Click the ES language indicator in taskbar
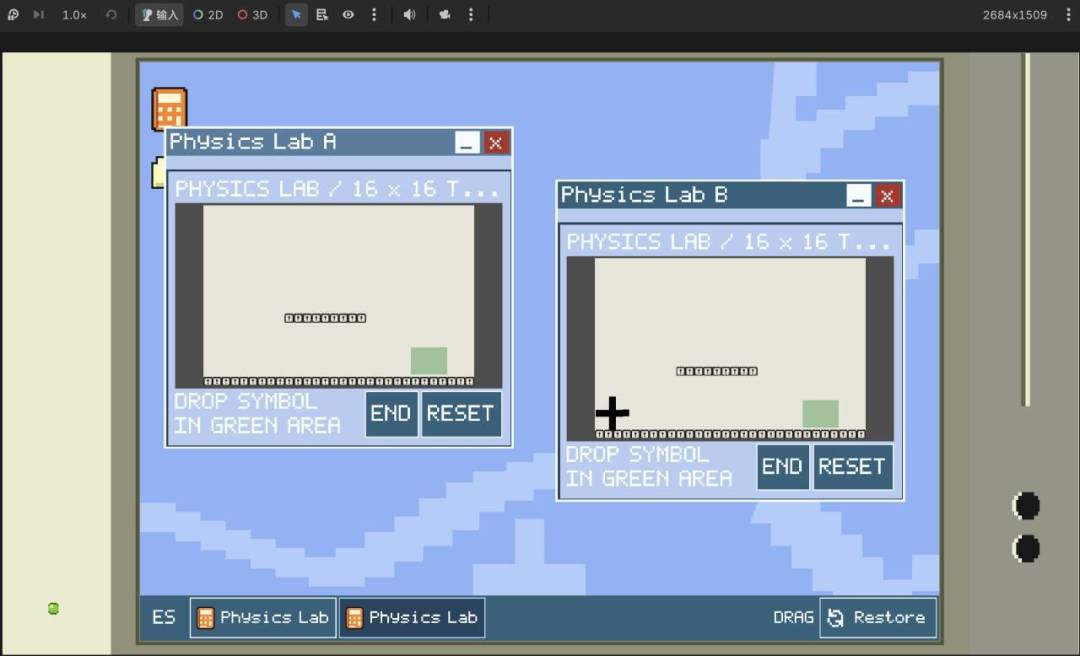 point(164,617)
